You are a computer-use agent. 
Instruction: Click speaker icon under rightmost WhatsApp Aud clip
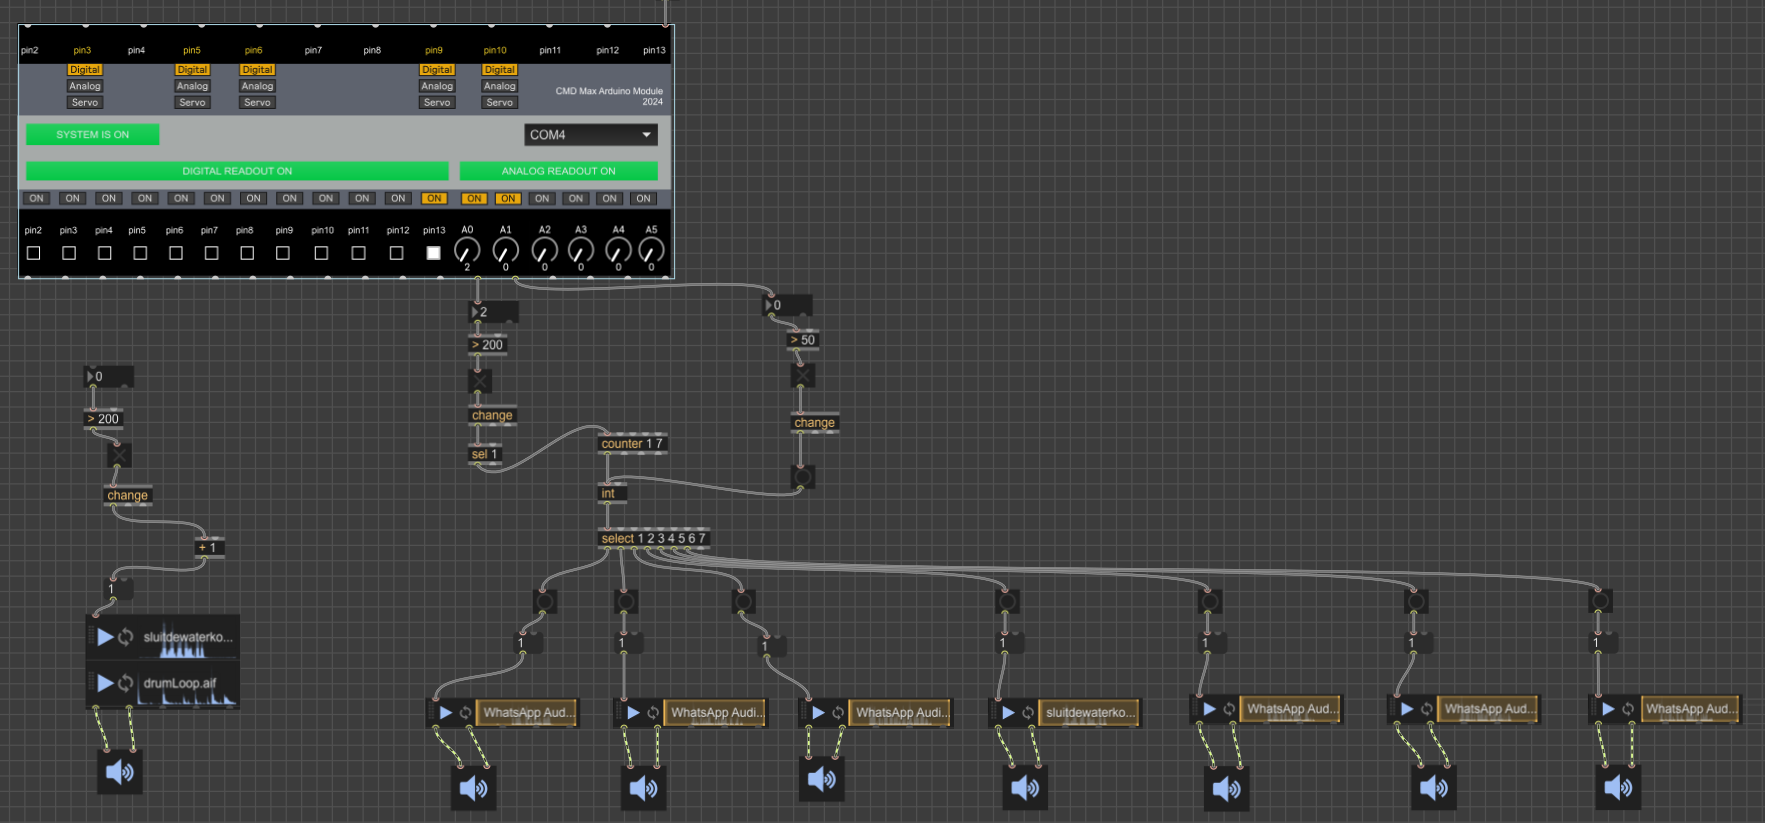click(1618, 788)
